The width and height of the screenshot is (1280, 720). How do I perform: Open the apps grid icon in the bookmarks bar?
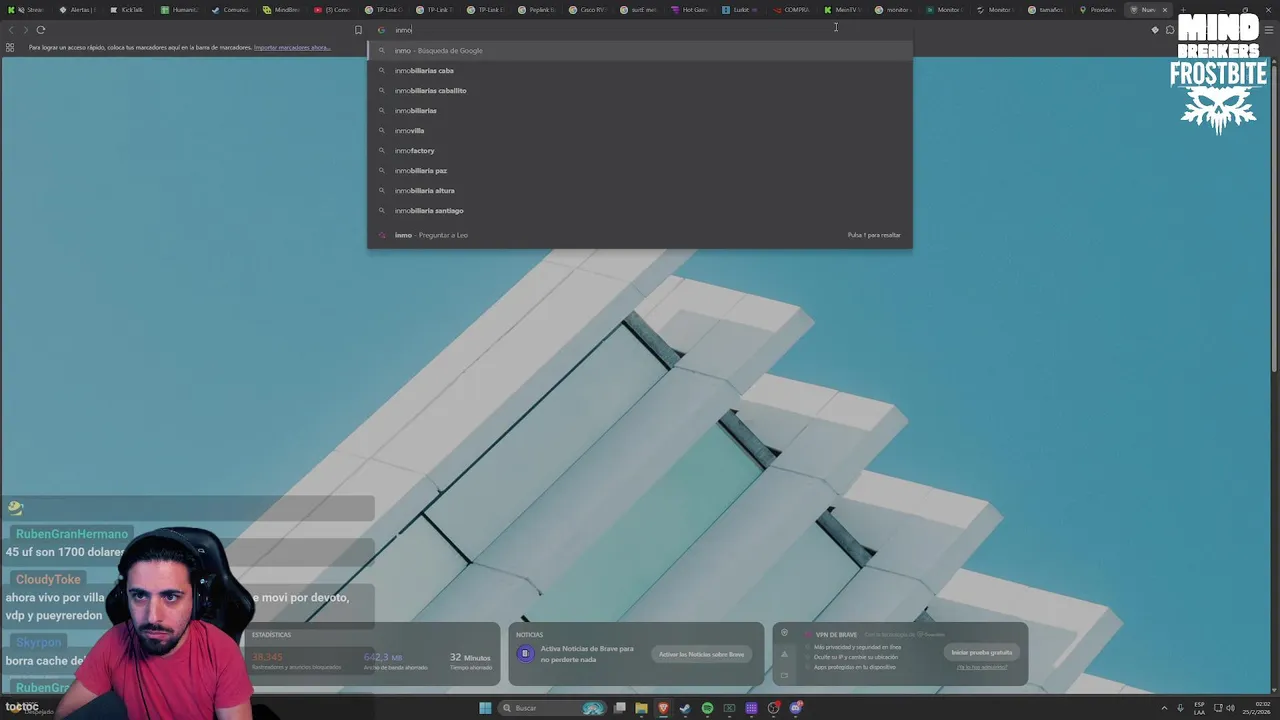coord(10,47)
